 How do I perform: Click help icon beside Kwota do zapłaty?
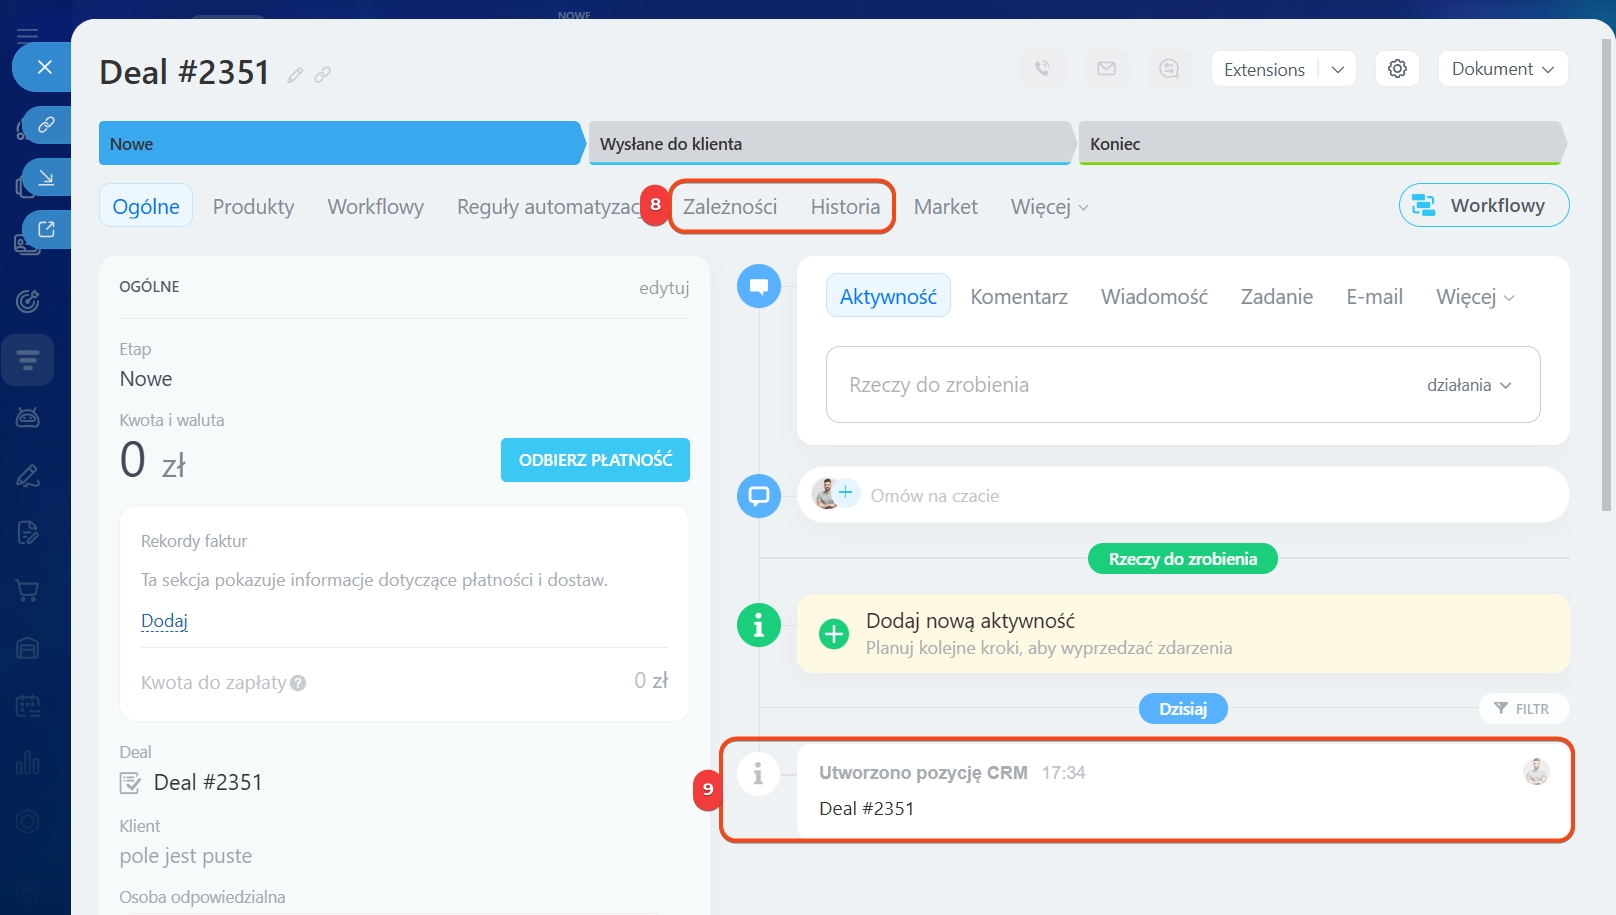298,683
